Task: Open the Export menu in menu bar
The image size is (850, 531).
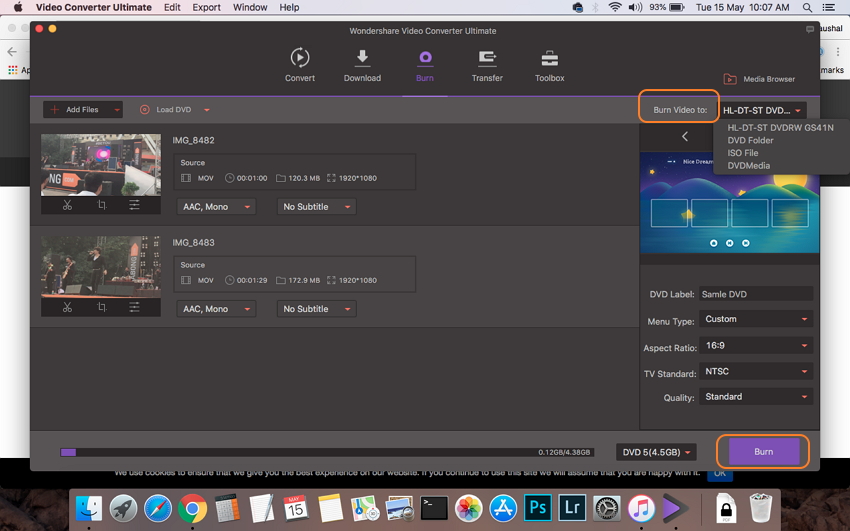Action: 206,7
